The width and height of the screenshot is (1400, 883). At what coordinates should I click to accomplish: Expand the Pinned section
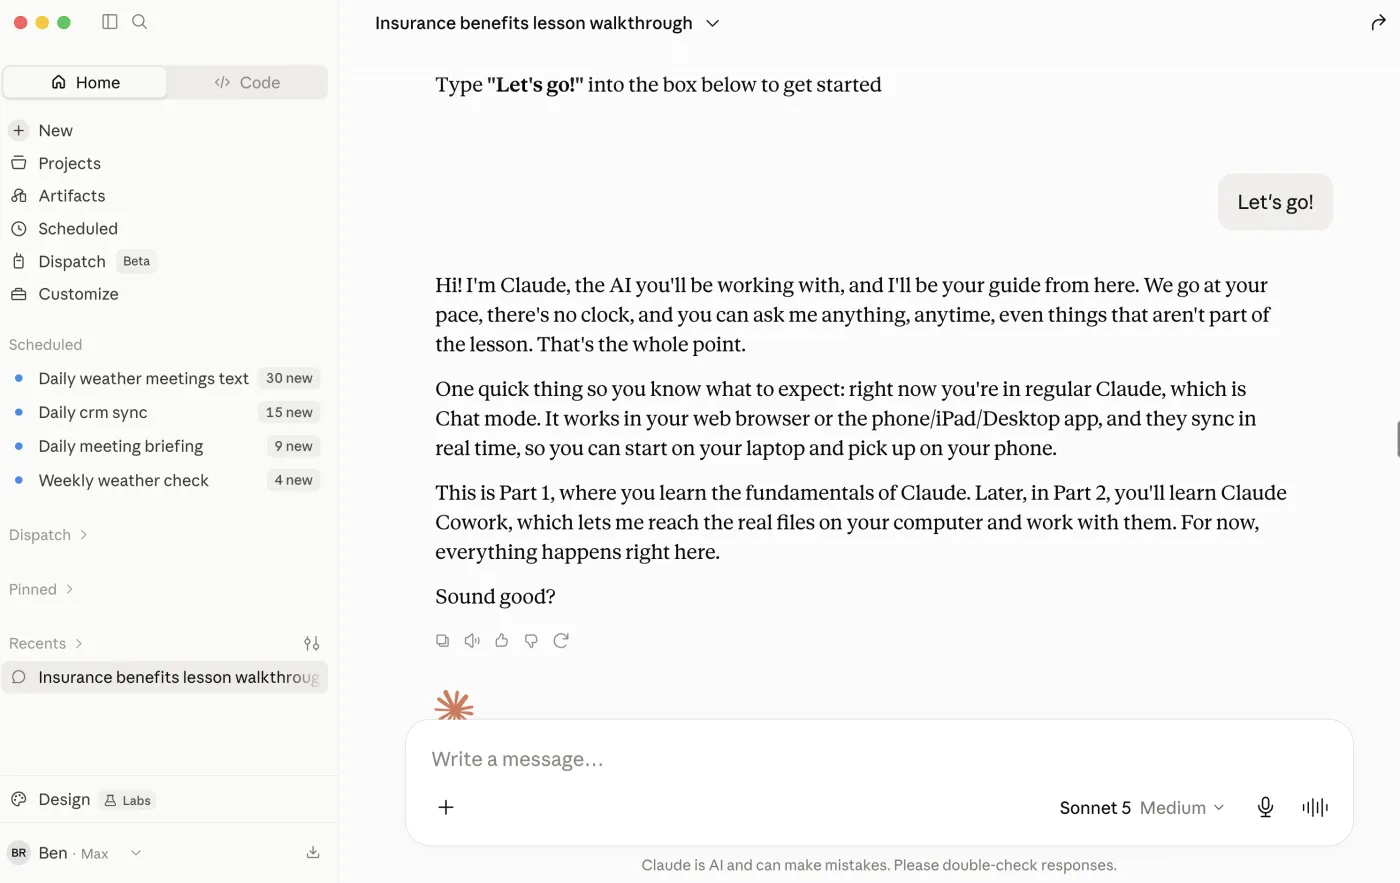(x=41, y=590)
